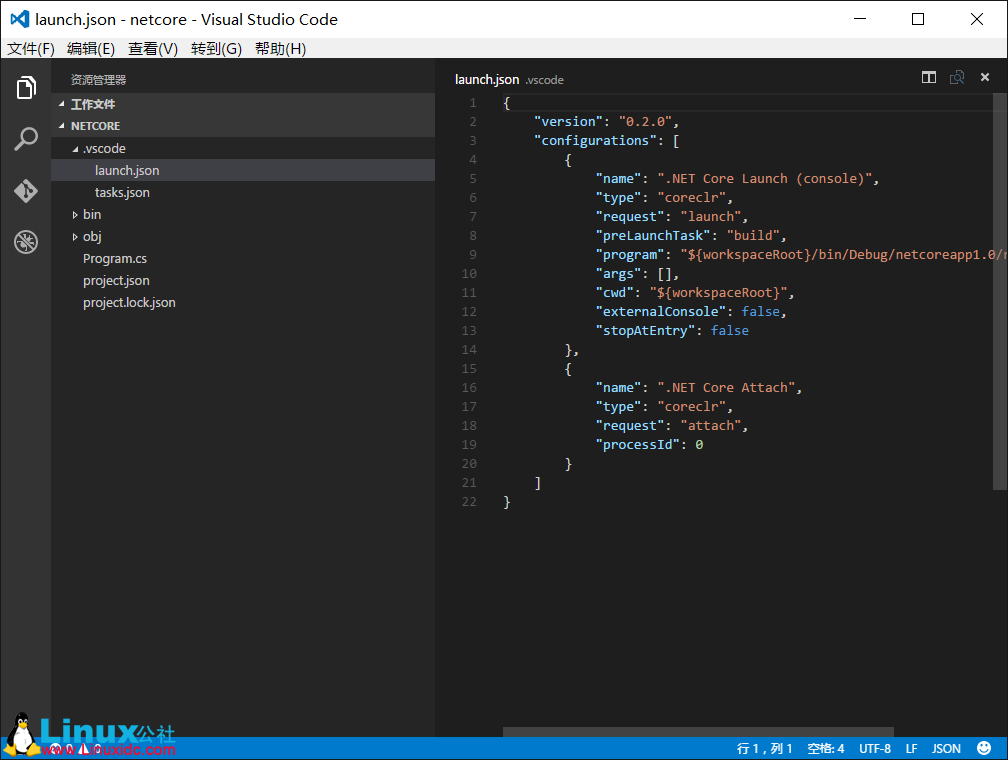
Task: Click the line and column indicator 行 1, 列 1
Action: [764, 748]
